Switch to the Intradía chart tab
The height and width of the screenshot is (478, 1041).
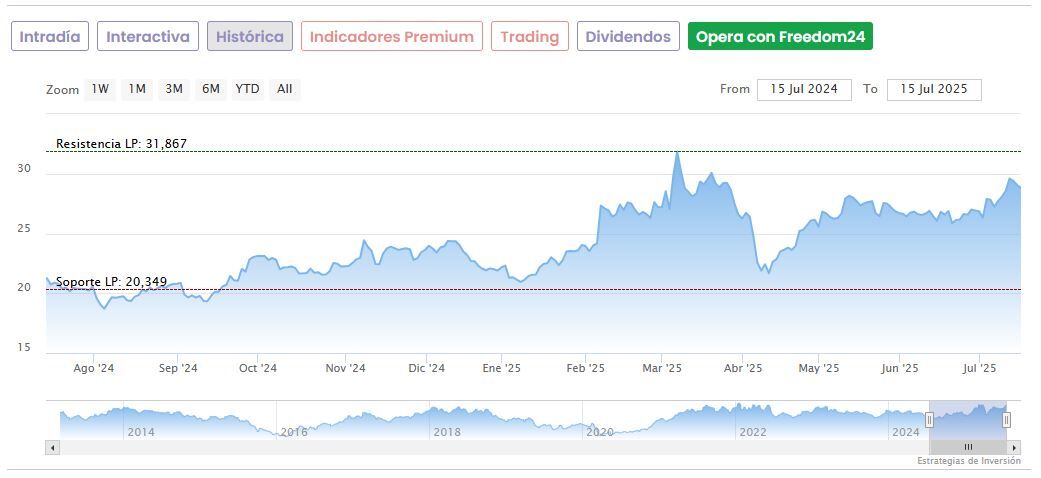click(50, 37)
